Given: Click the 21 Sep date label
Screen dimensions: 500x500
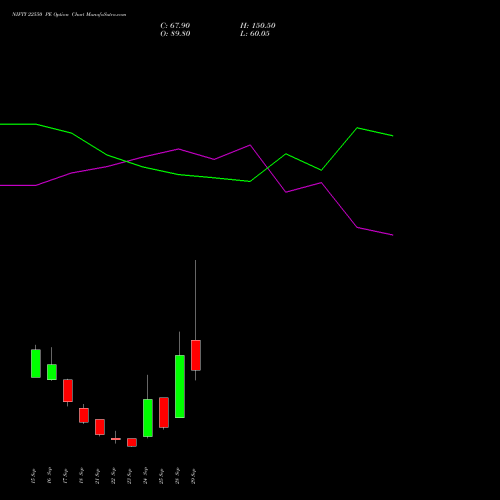Looking at the screenshot, I should pyautogui.click(x=97, y=476).
